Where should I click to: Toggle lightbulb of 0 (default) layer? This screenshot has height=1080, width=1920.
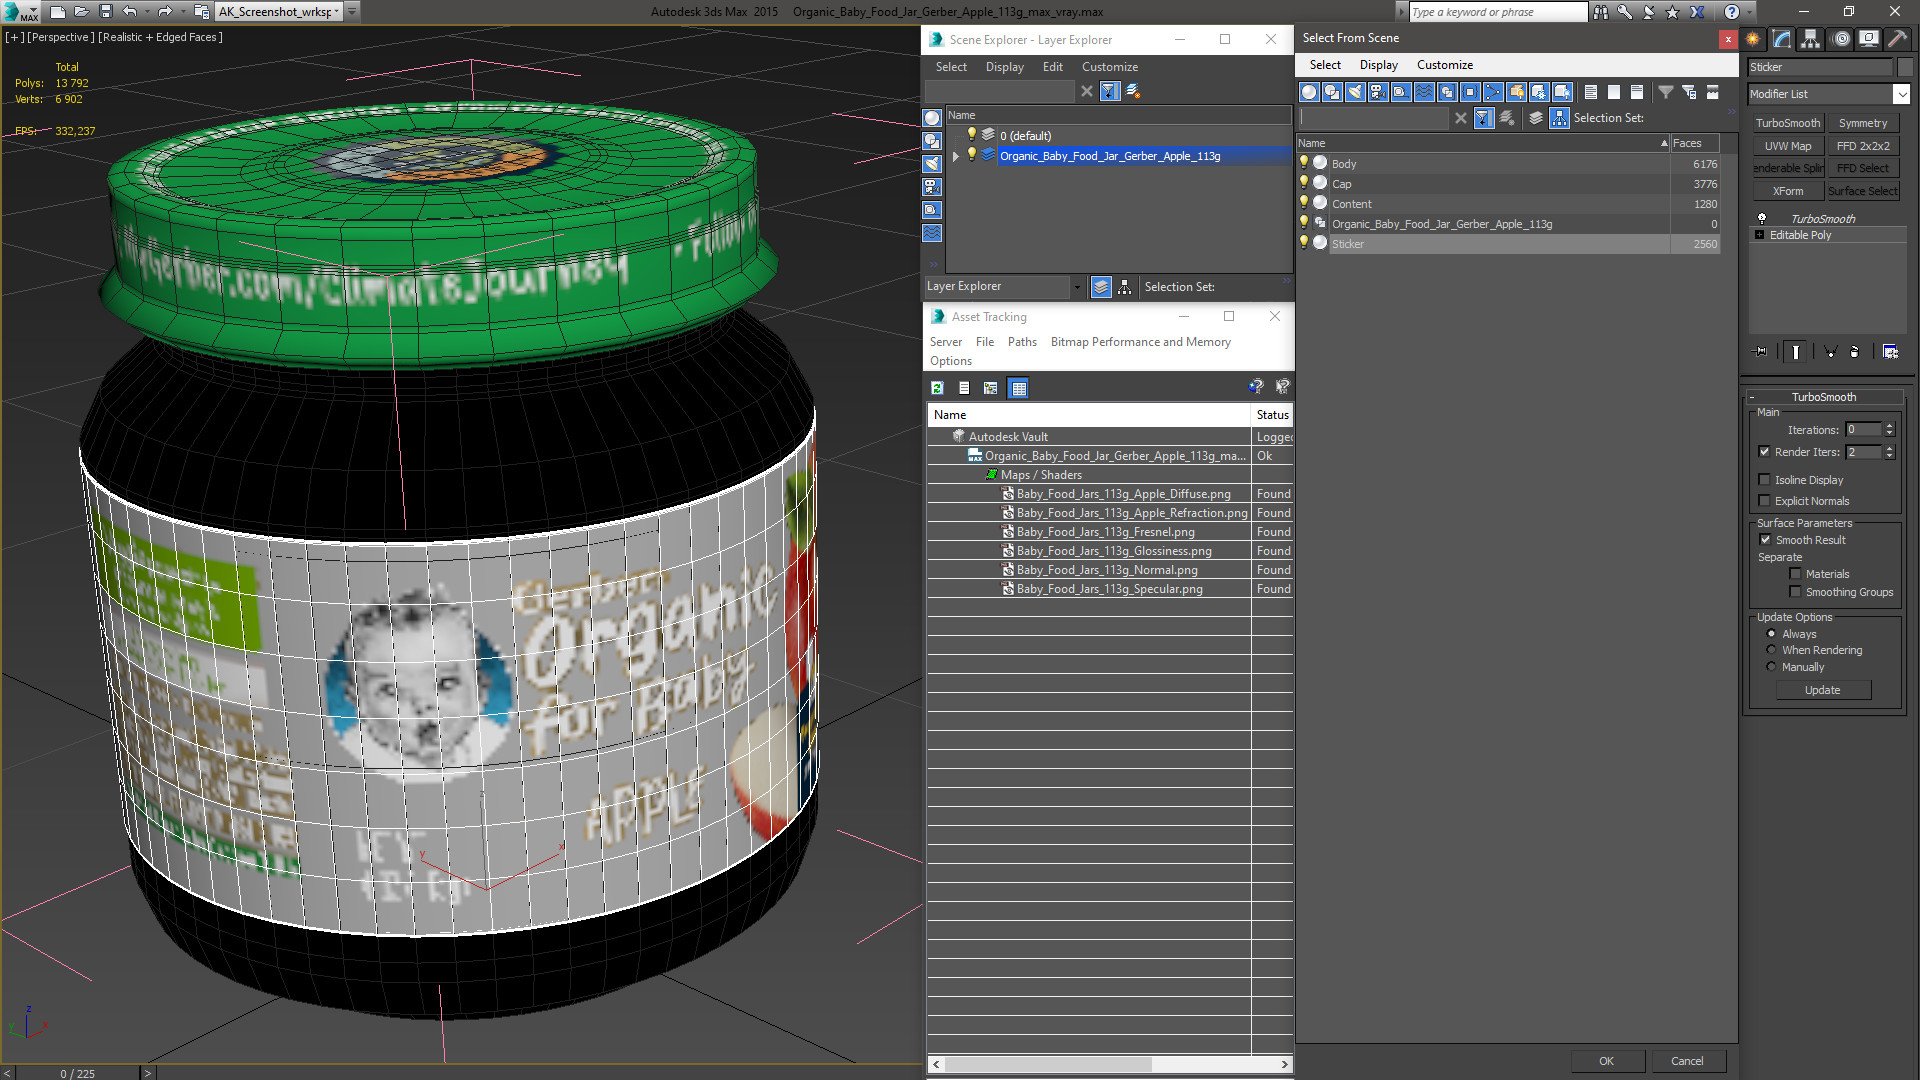pyautogui.click(x=971, y=135)
